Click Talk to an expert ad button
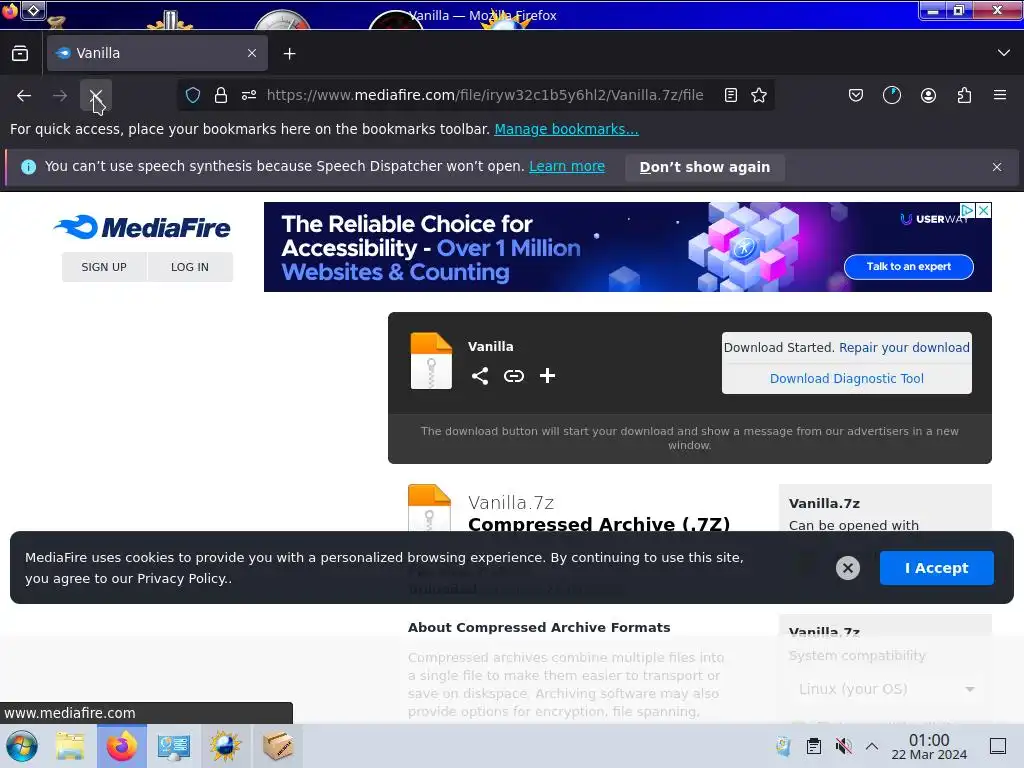The image size is (1024, 768). pos(908,266)
